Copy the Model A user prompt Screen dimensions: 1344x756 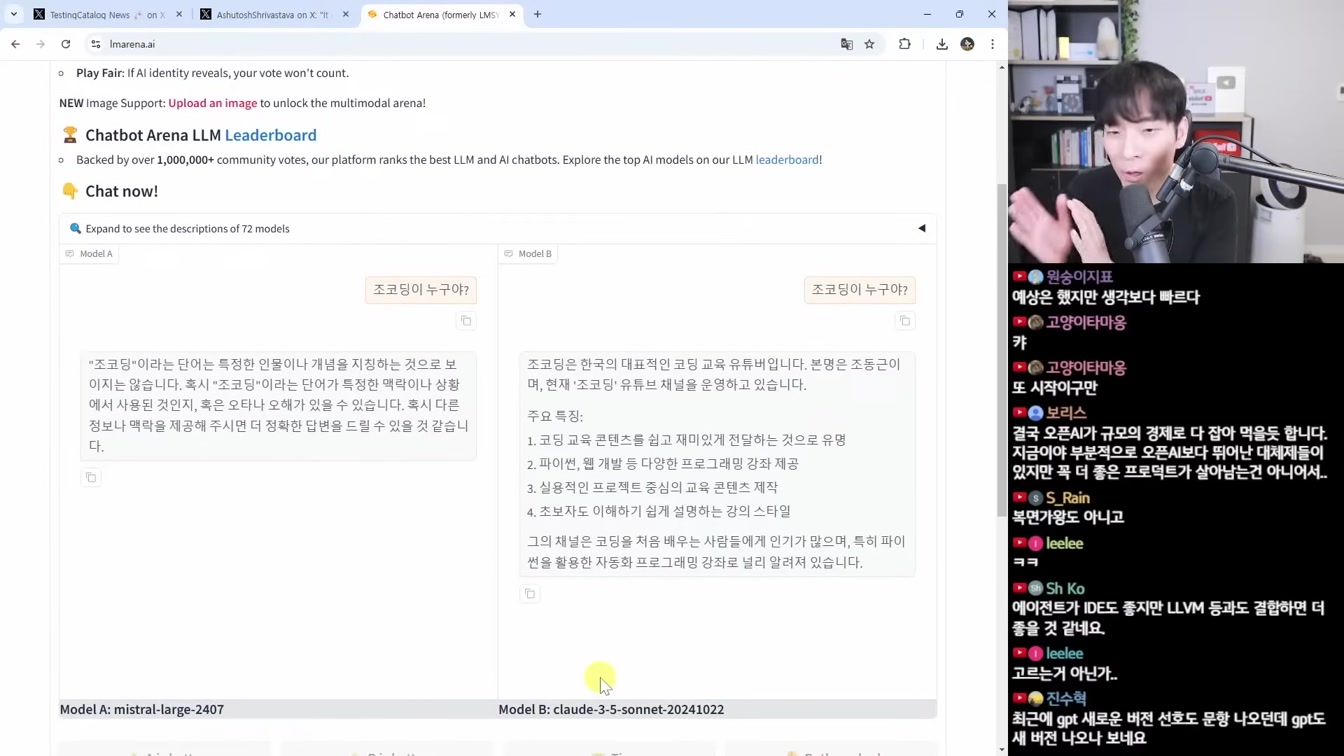coord(466,321)
